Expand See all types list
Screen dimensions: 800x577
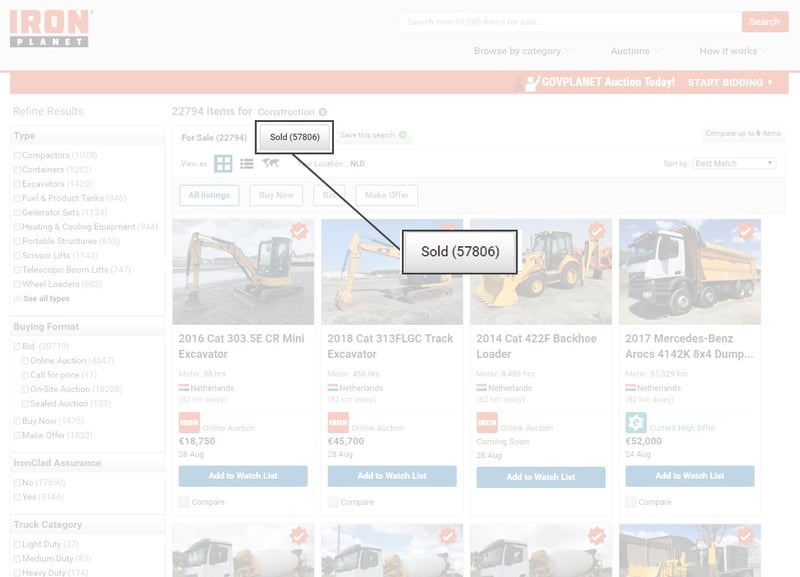(46, 298)
